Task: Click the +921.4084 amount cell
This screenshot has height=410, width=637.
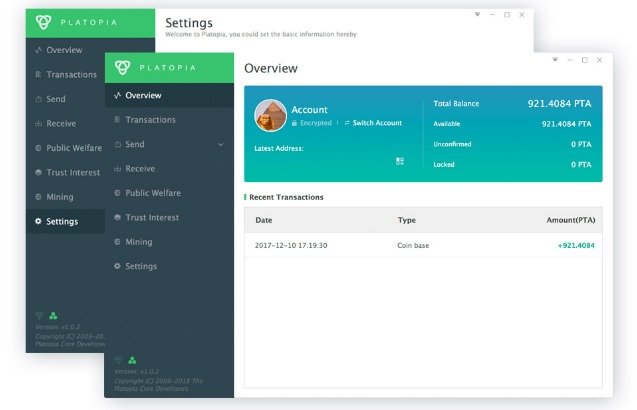Action: point(576,245)
